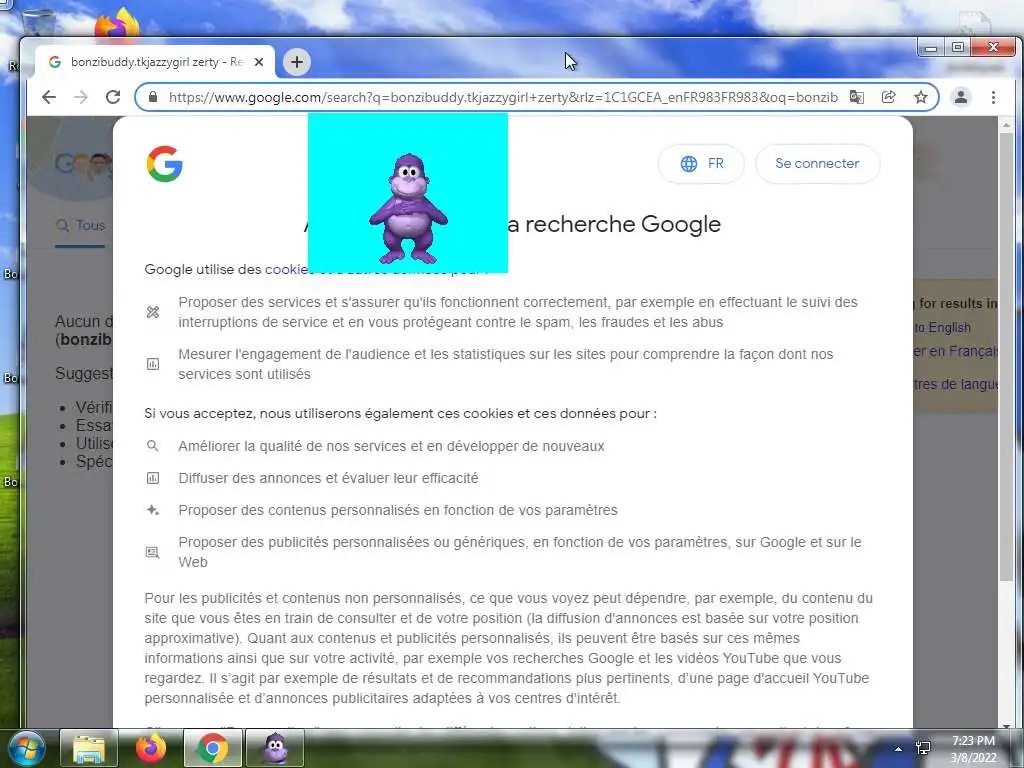
Task: Open a new Chrome tab
Action: (297, 62)
